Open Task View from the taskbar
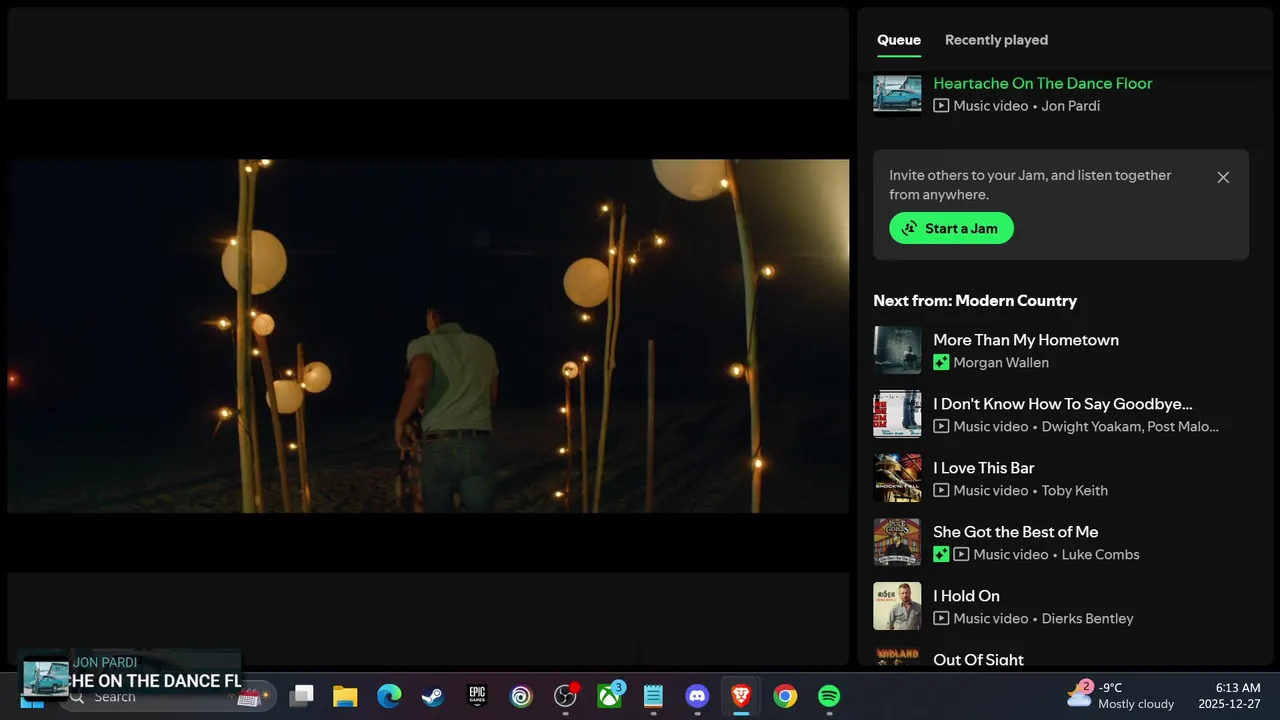The image size is (1280, 720). 301,696
